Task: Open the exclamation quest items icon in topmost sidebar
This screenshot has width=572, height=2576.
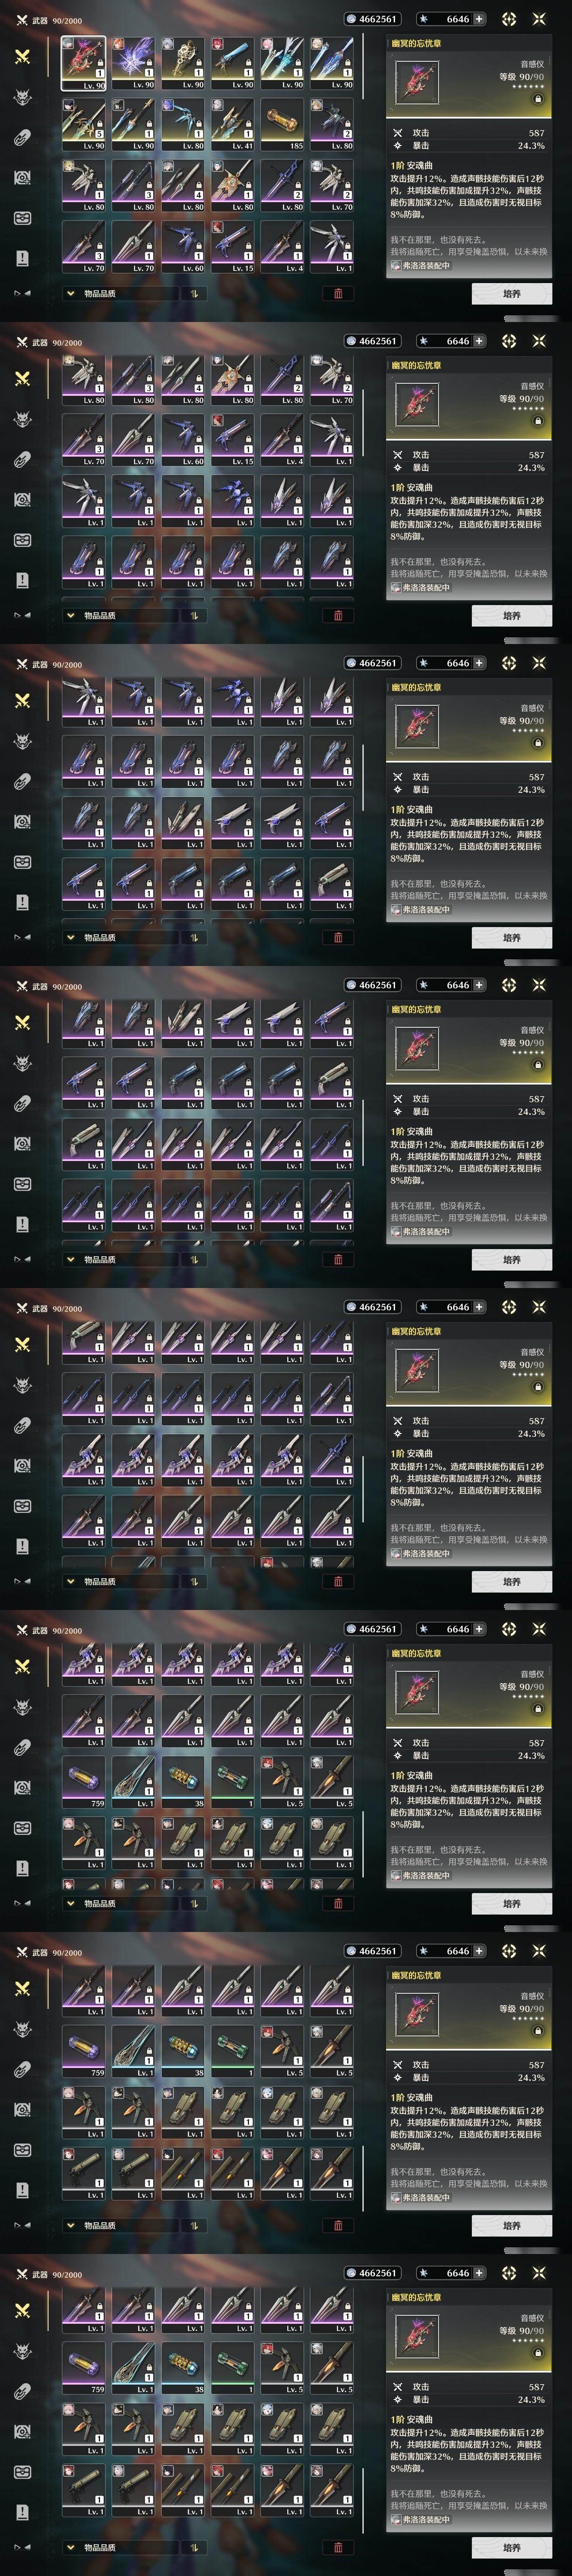Action: click(22, 258)
